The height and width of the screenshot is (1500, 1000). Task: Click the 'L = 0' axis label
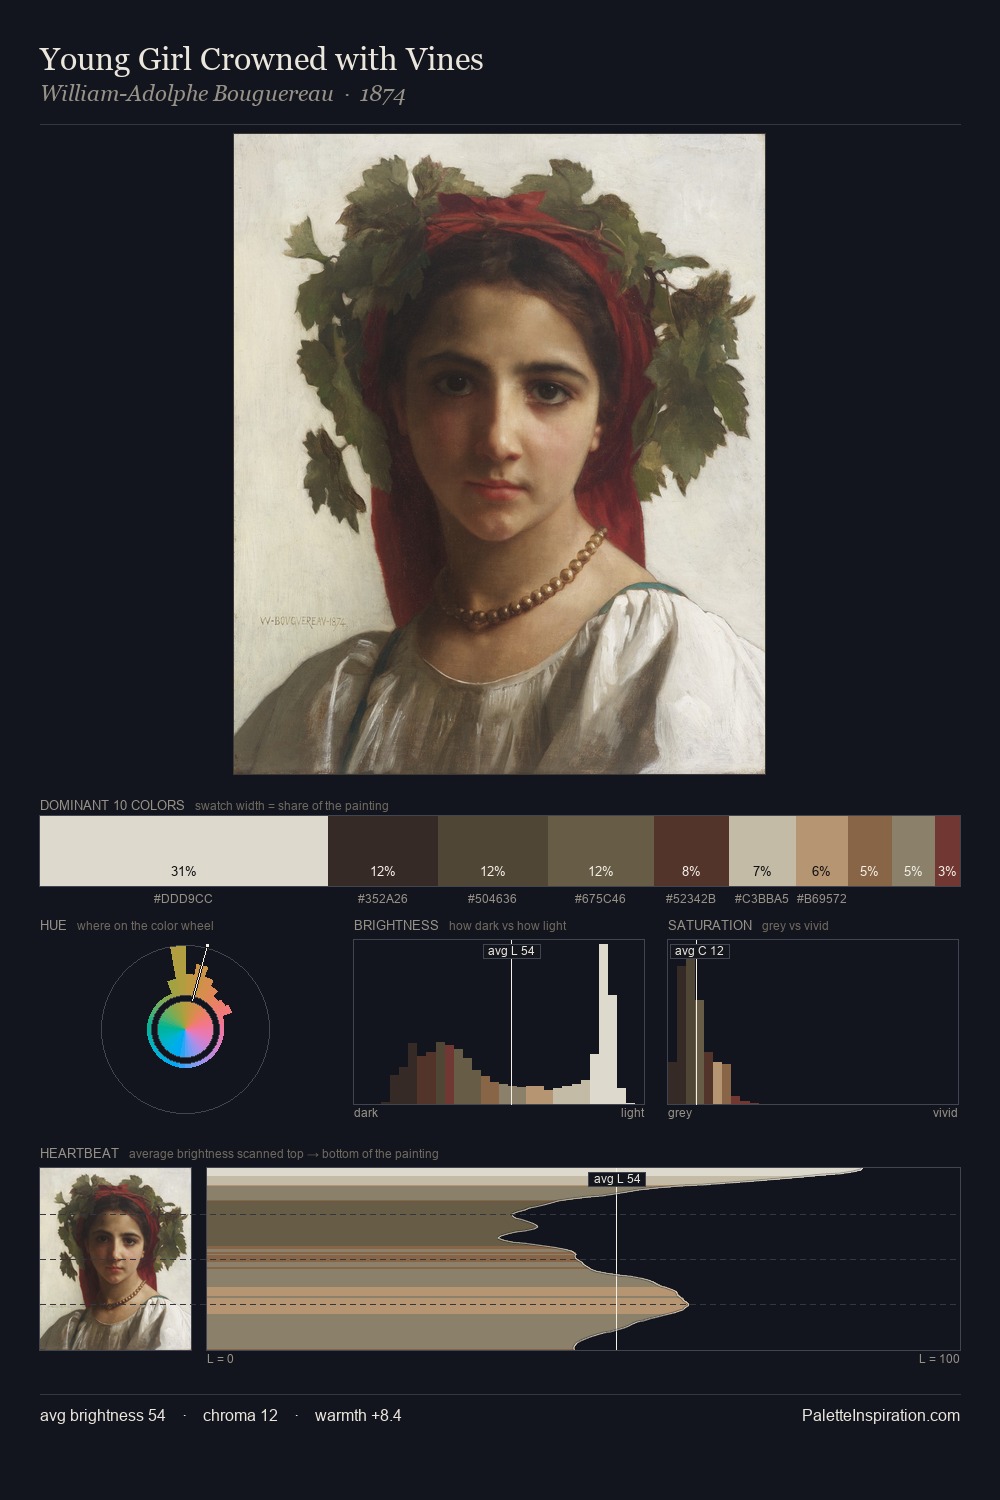click(220, 1359)
